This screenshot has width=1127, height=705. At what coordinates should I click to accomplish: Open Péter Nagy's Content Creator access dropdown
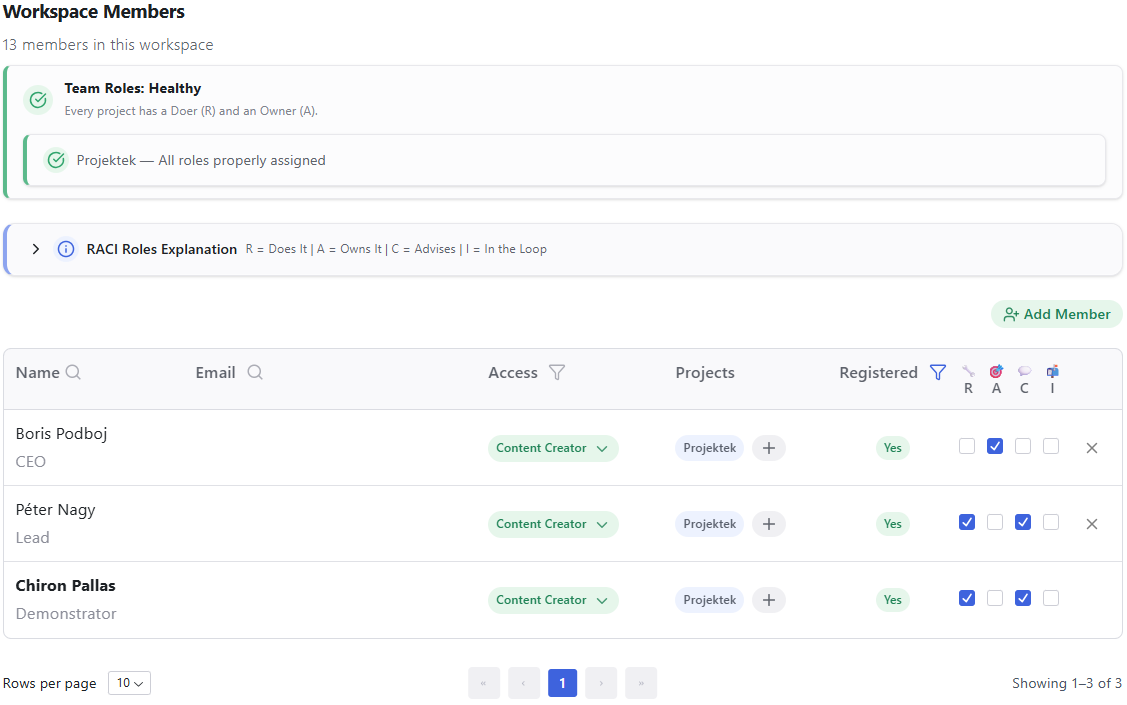553,524
